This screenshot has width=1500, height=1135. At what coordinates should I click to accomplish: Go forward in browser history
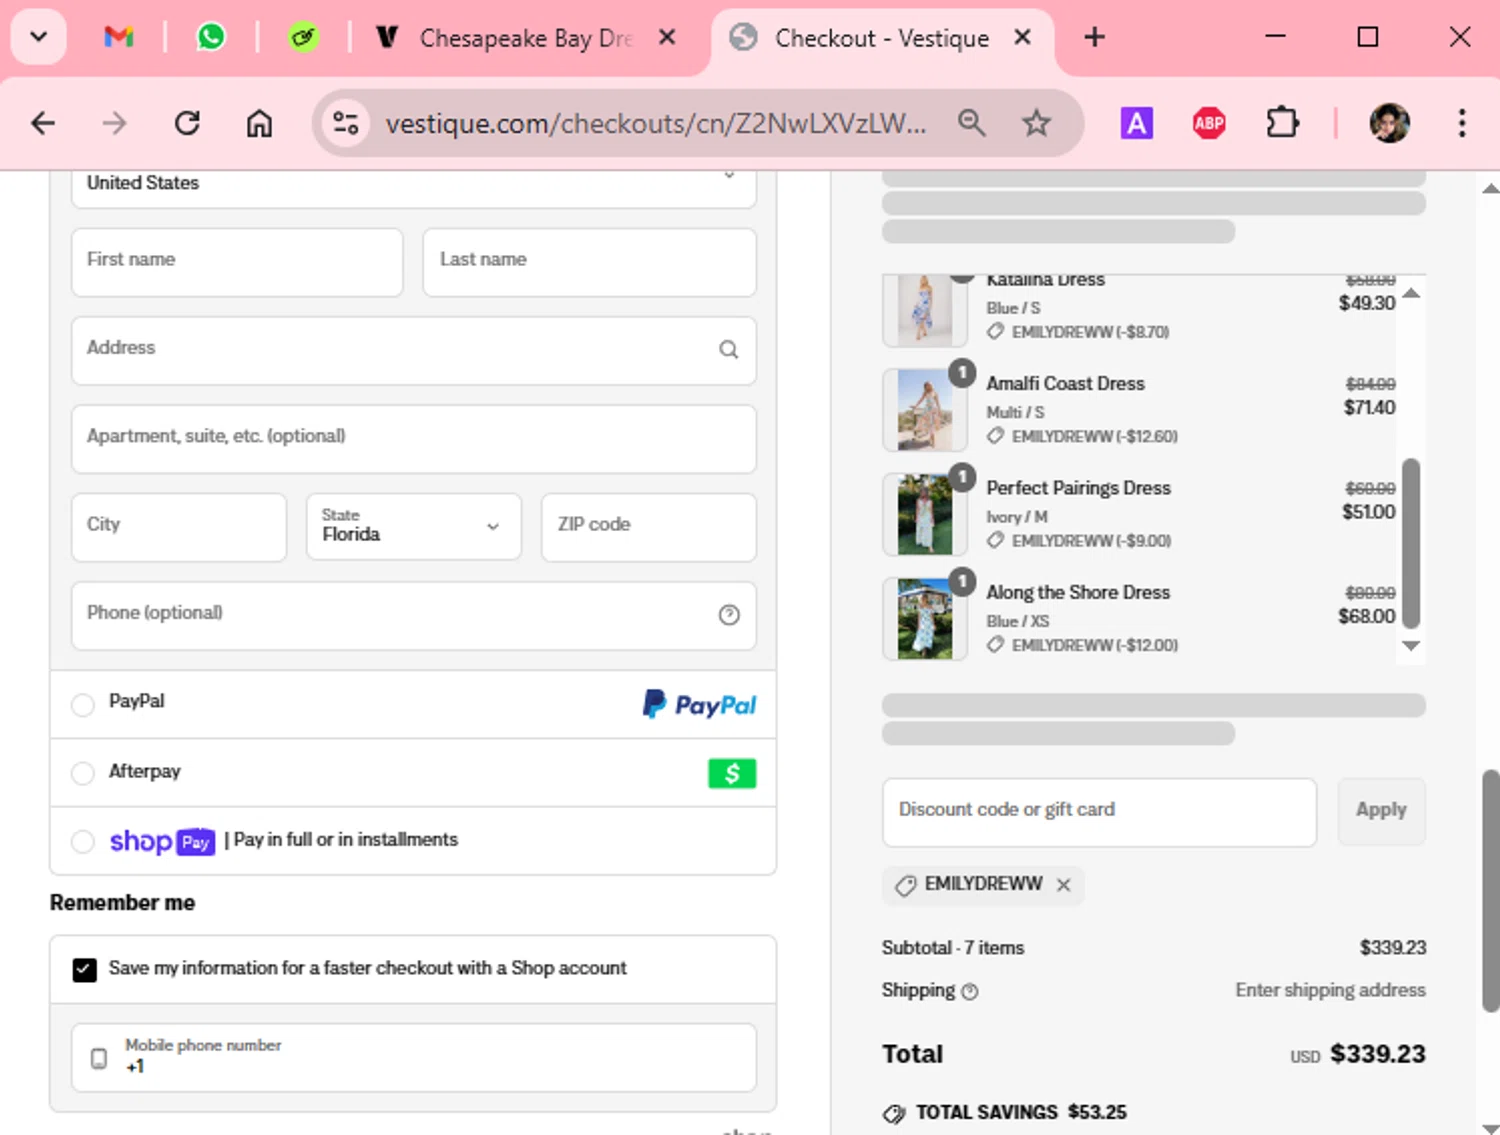point(115,124)
